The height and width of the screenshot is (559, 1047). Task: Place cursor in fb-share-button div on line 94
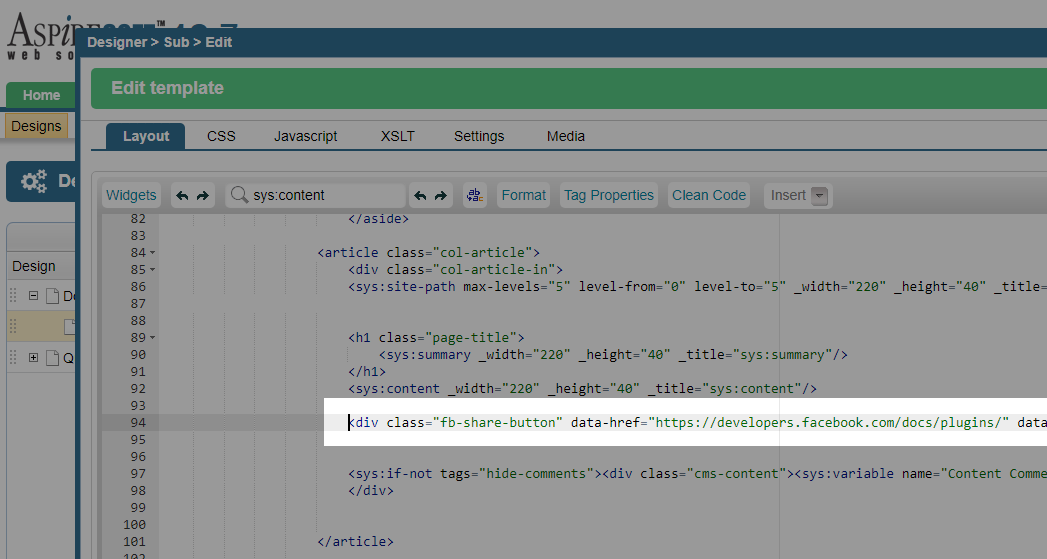[x=697, y=422]
